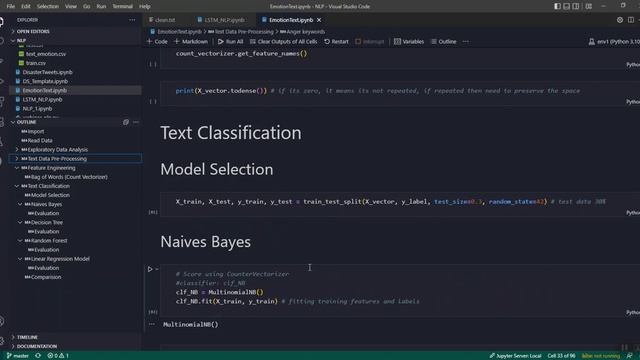Jump to Model Selection in outline
Viewport: 640px width, 360px height.
pyautogui.click(x=50, y=195)
